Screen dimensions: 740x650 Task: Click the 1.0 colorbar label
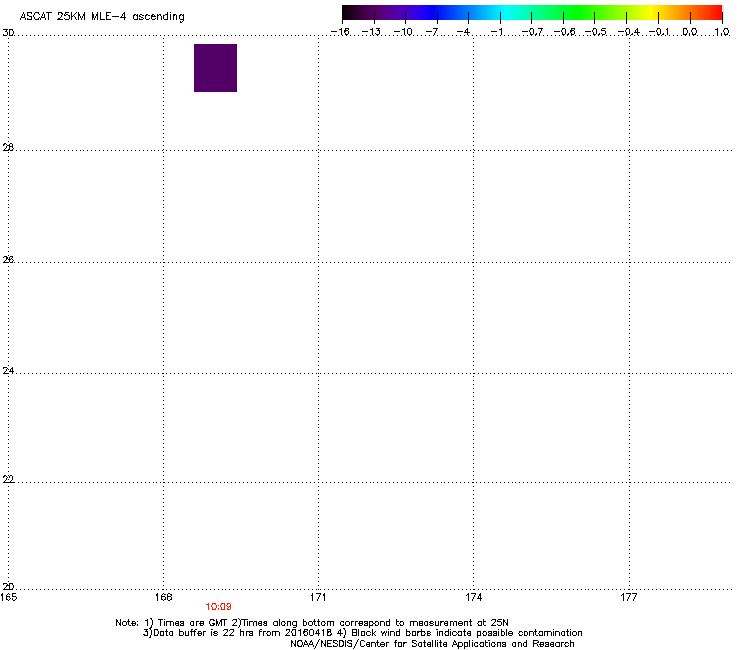coord(722,32)
